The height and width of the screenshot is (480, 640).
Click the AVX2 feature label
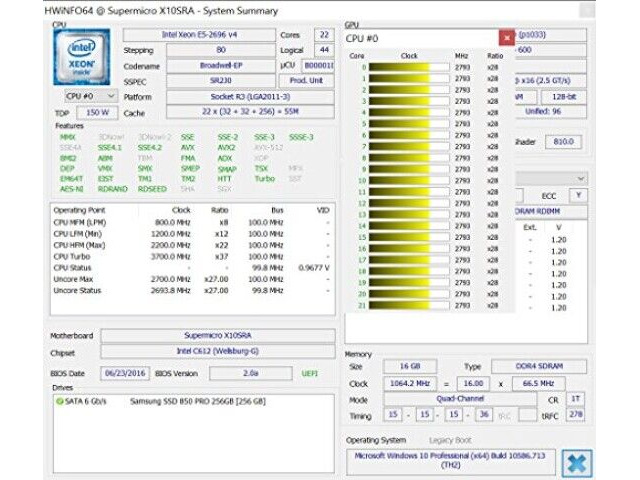[x=226, y=147]
